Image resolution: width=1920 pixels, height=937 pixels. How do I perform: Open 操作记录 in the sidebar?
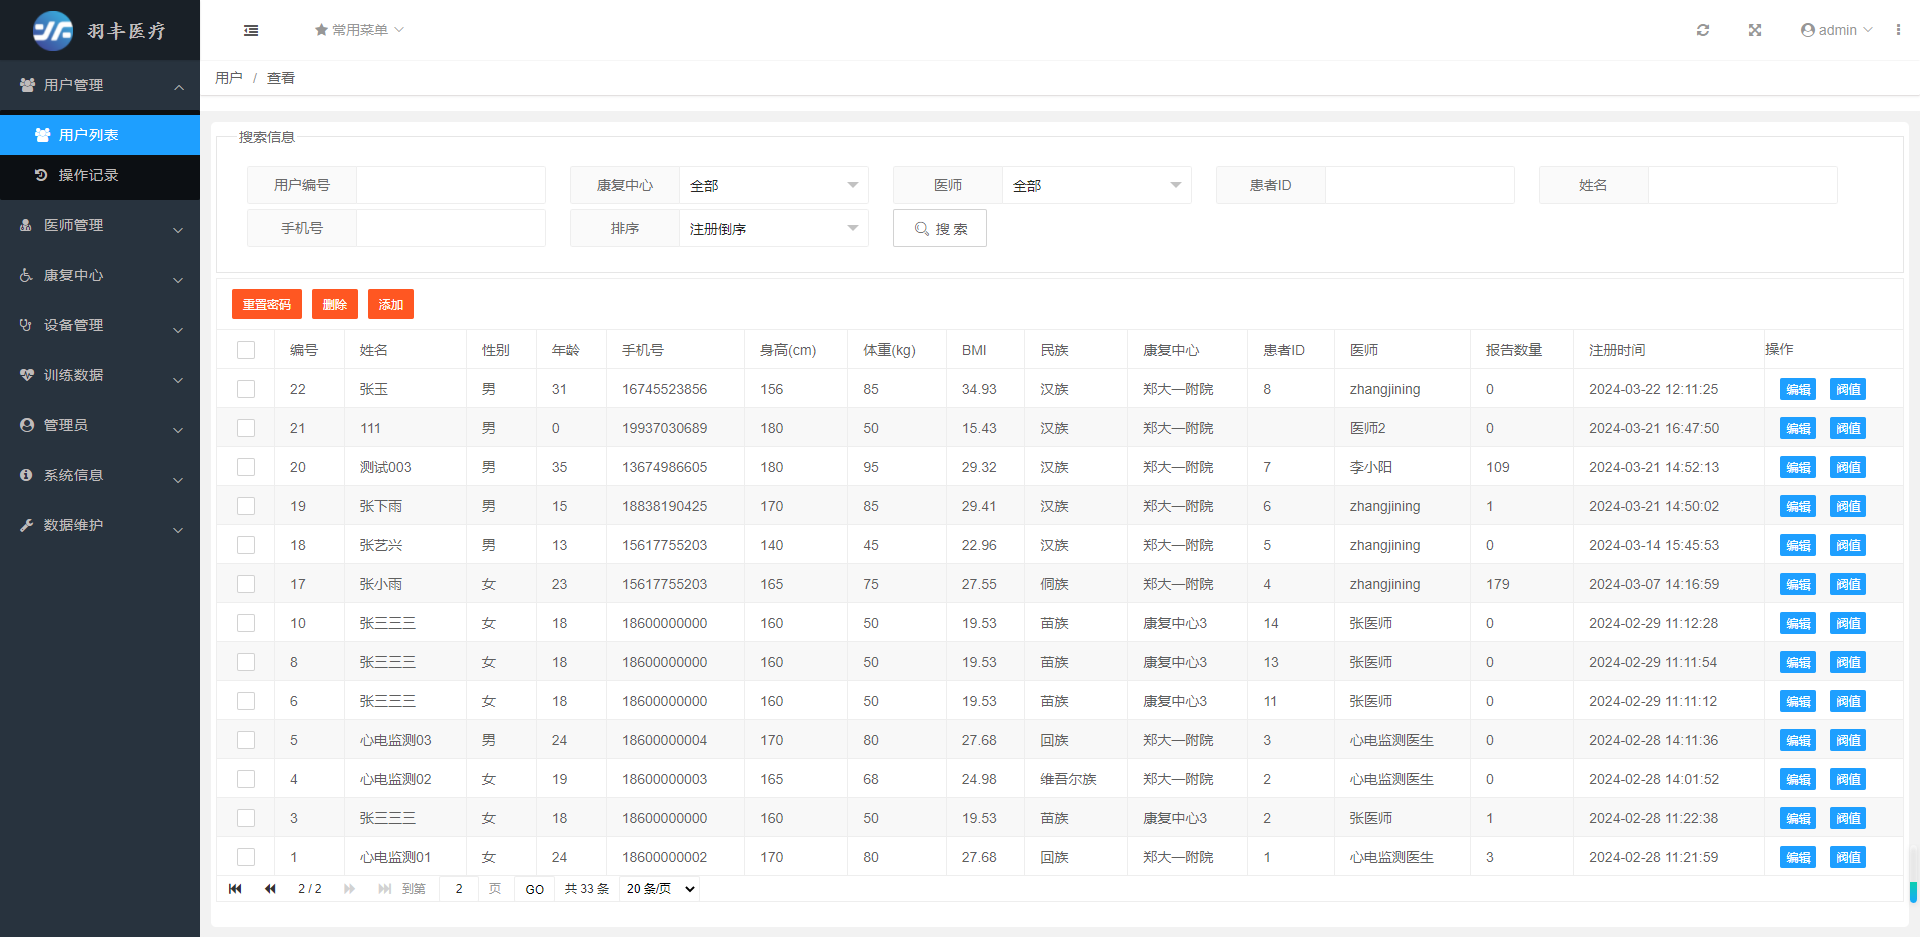(88, 175)
